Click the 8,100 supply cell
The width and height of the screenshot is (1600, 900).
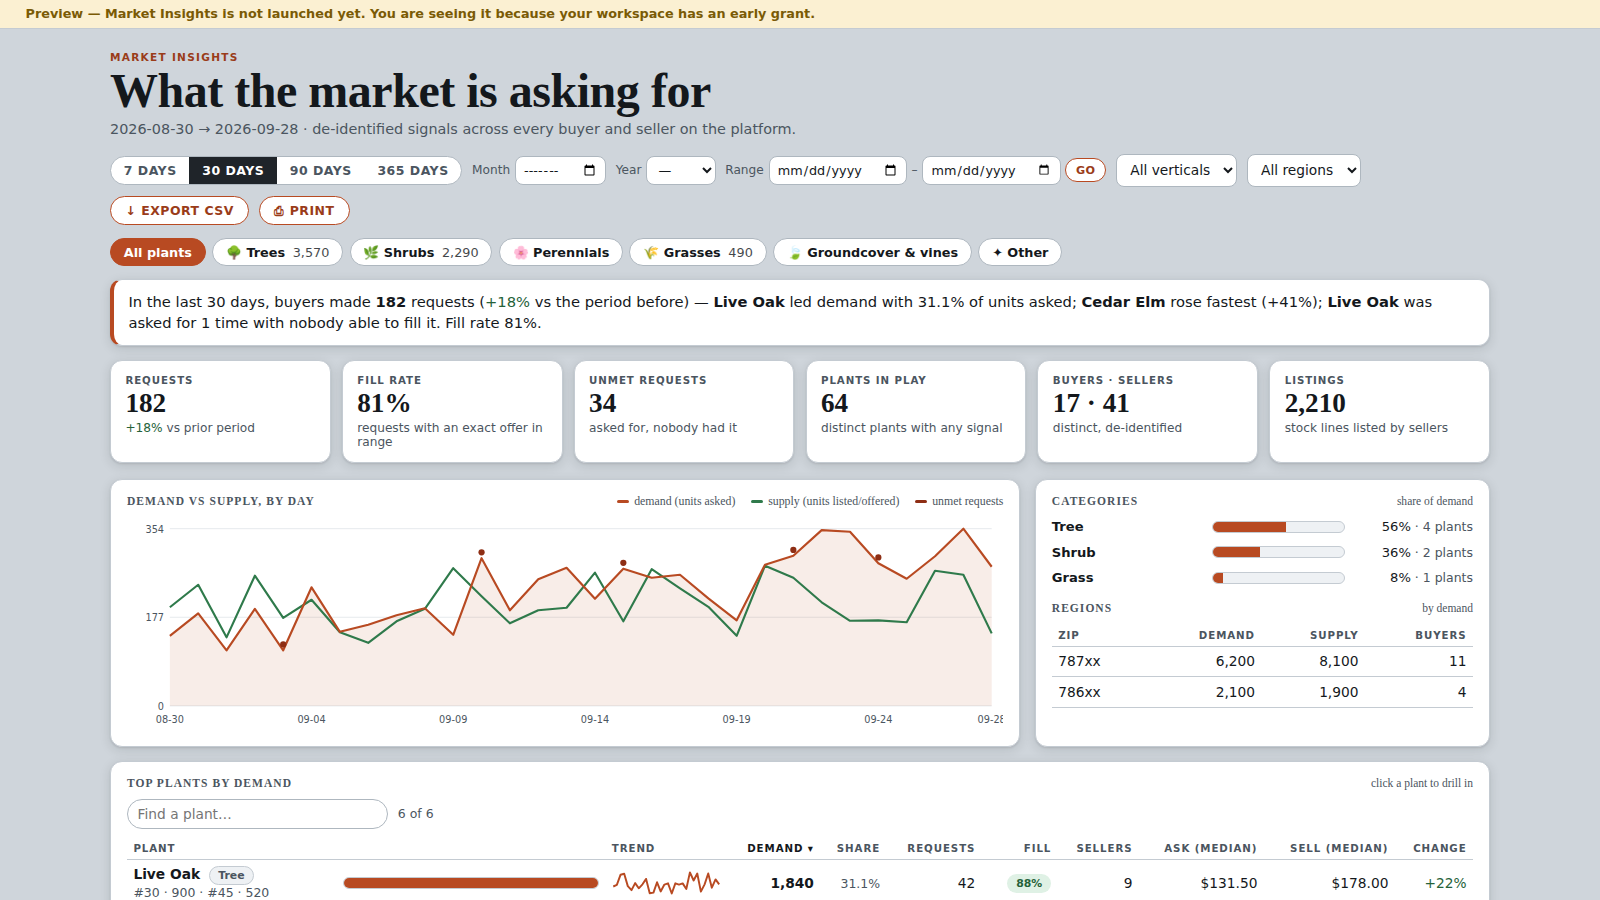pyautogui.click(x=1338, y=661)
